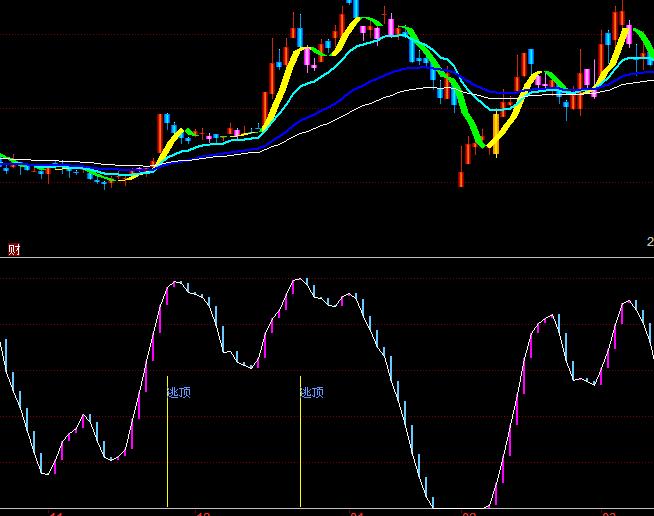The image size is (654, 516).
Task: Click the number at the main chart's right edge
Action: click(649, 242)
